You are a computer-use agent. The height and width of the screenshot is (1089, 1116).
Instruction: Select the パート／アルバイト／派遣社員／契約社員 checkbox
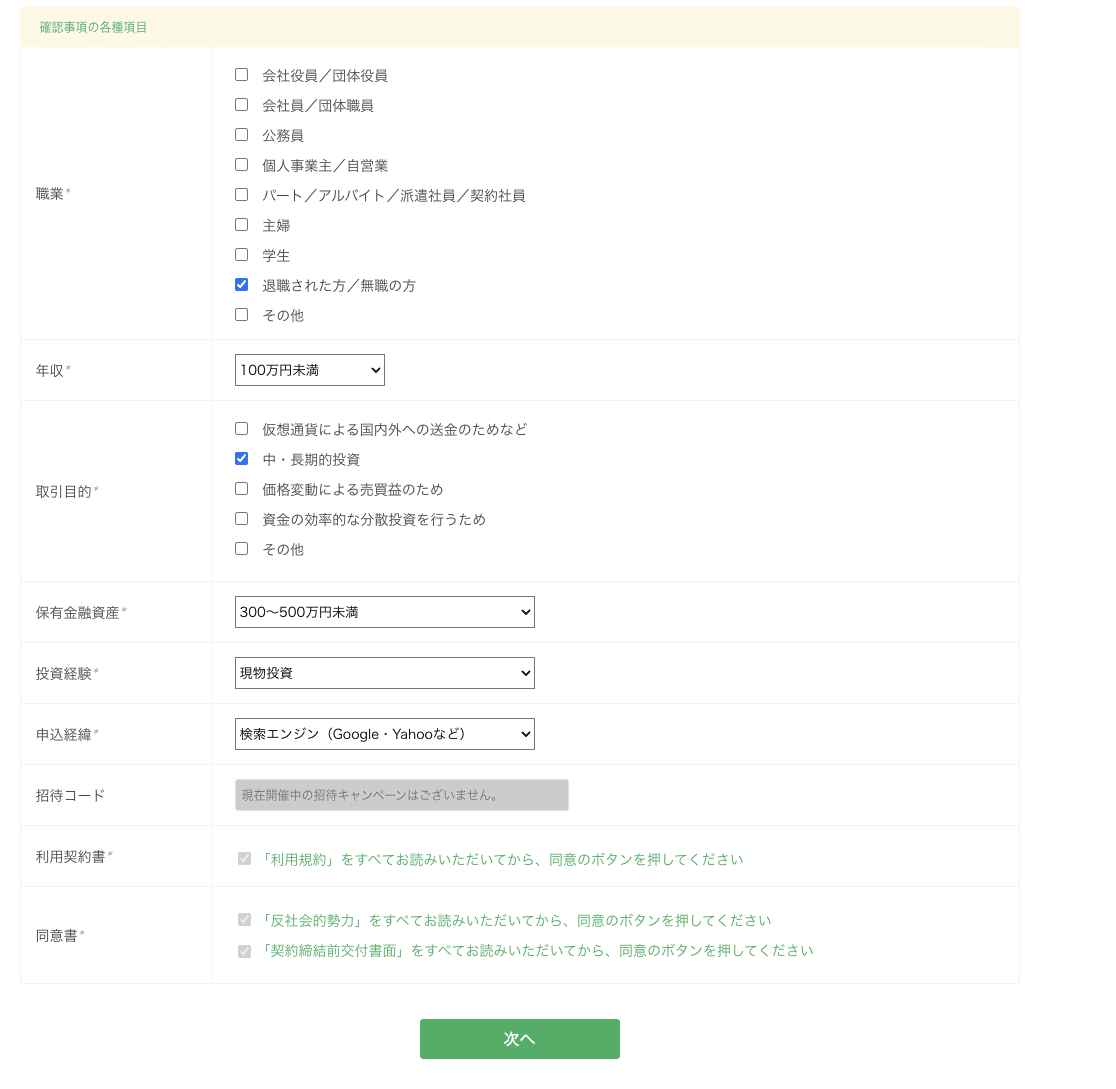click(241, 194)
